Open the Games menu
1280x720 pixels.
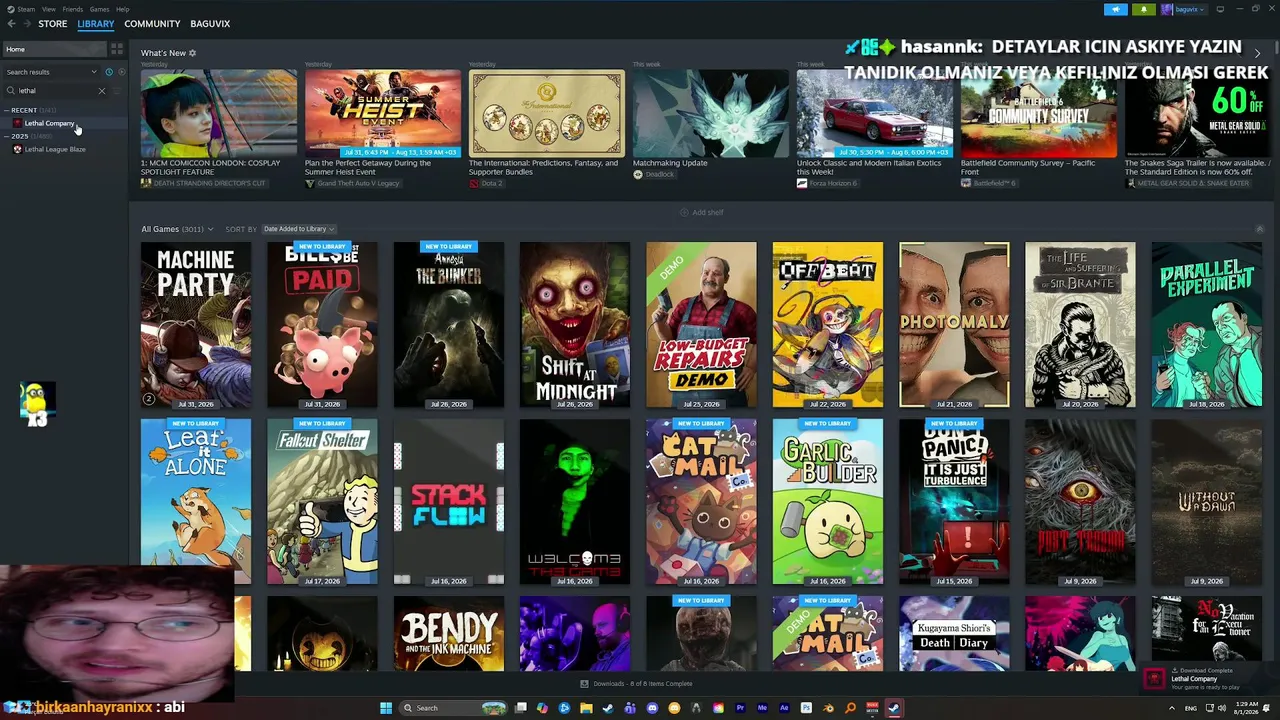point(99,9)
